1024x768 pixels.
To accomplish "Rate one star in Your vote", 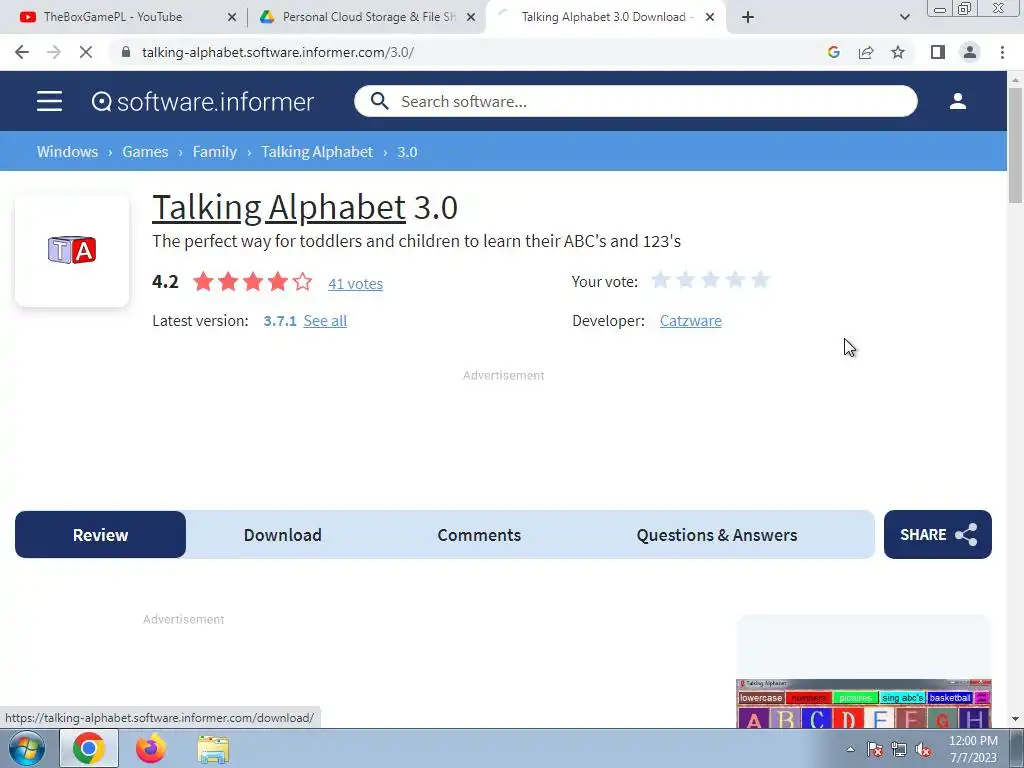I will (660, 280).
